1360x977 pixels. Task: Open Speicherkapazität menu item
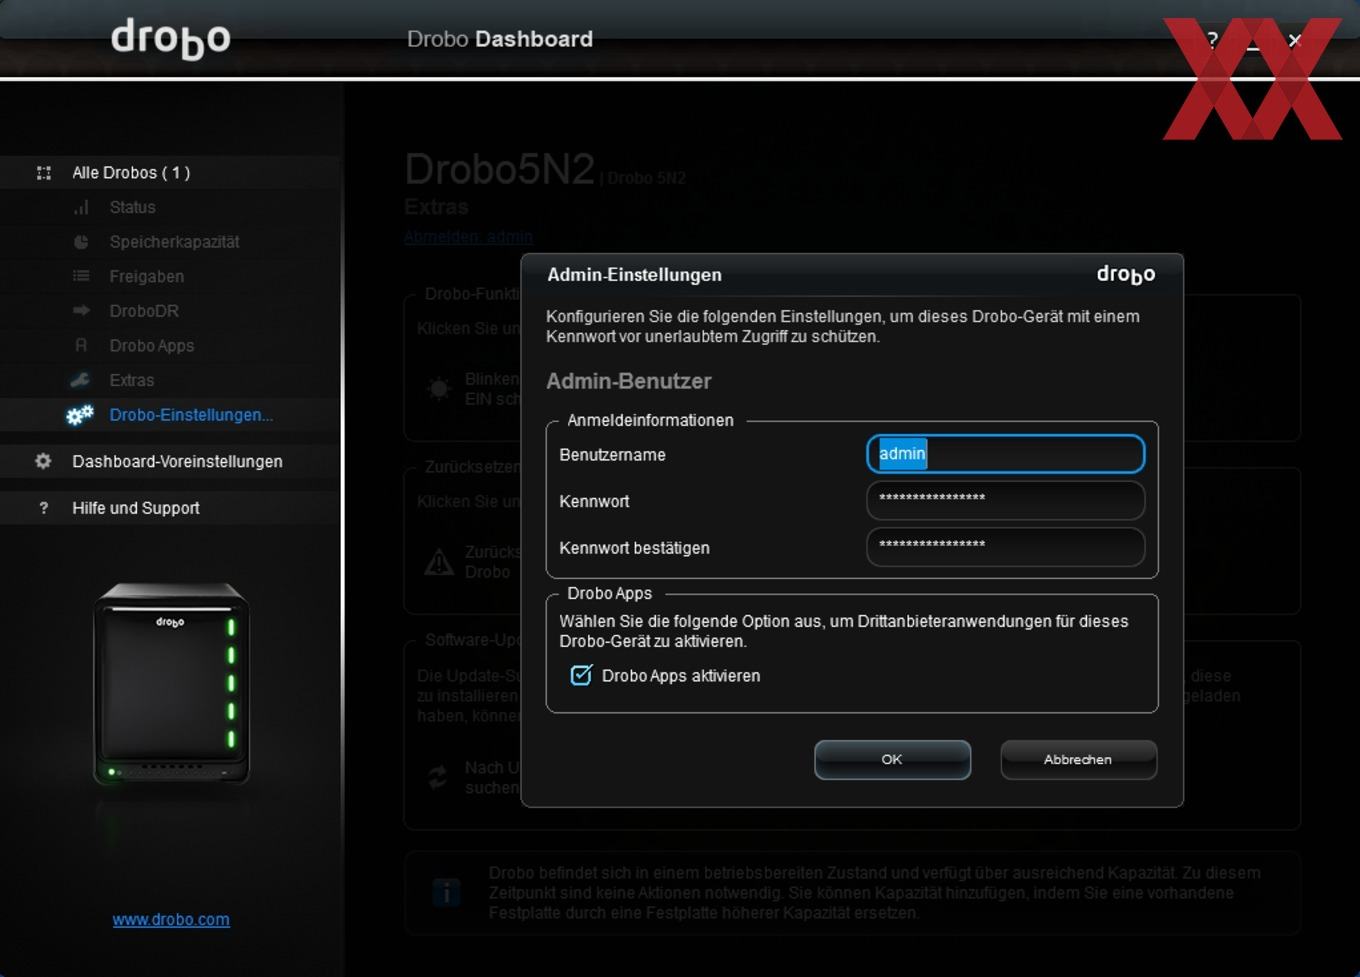tap(174, 242)
